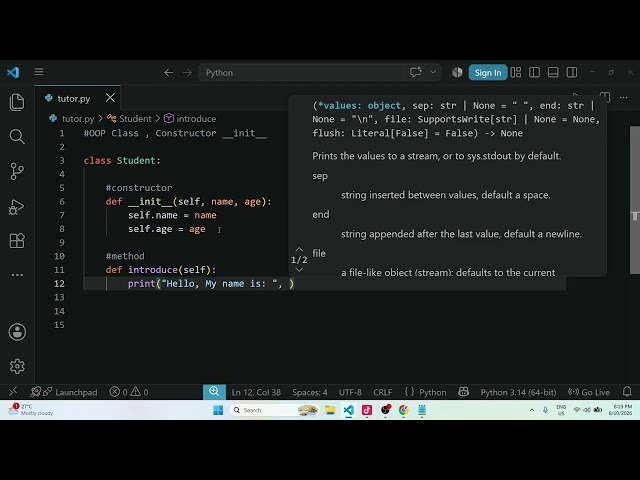Open File Explorer from the taskbar

click(x=330, y=410)
